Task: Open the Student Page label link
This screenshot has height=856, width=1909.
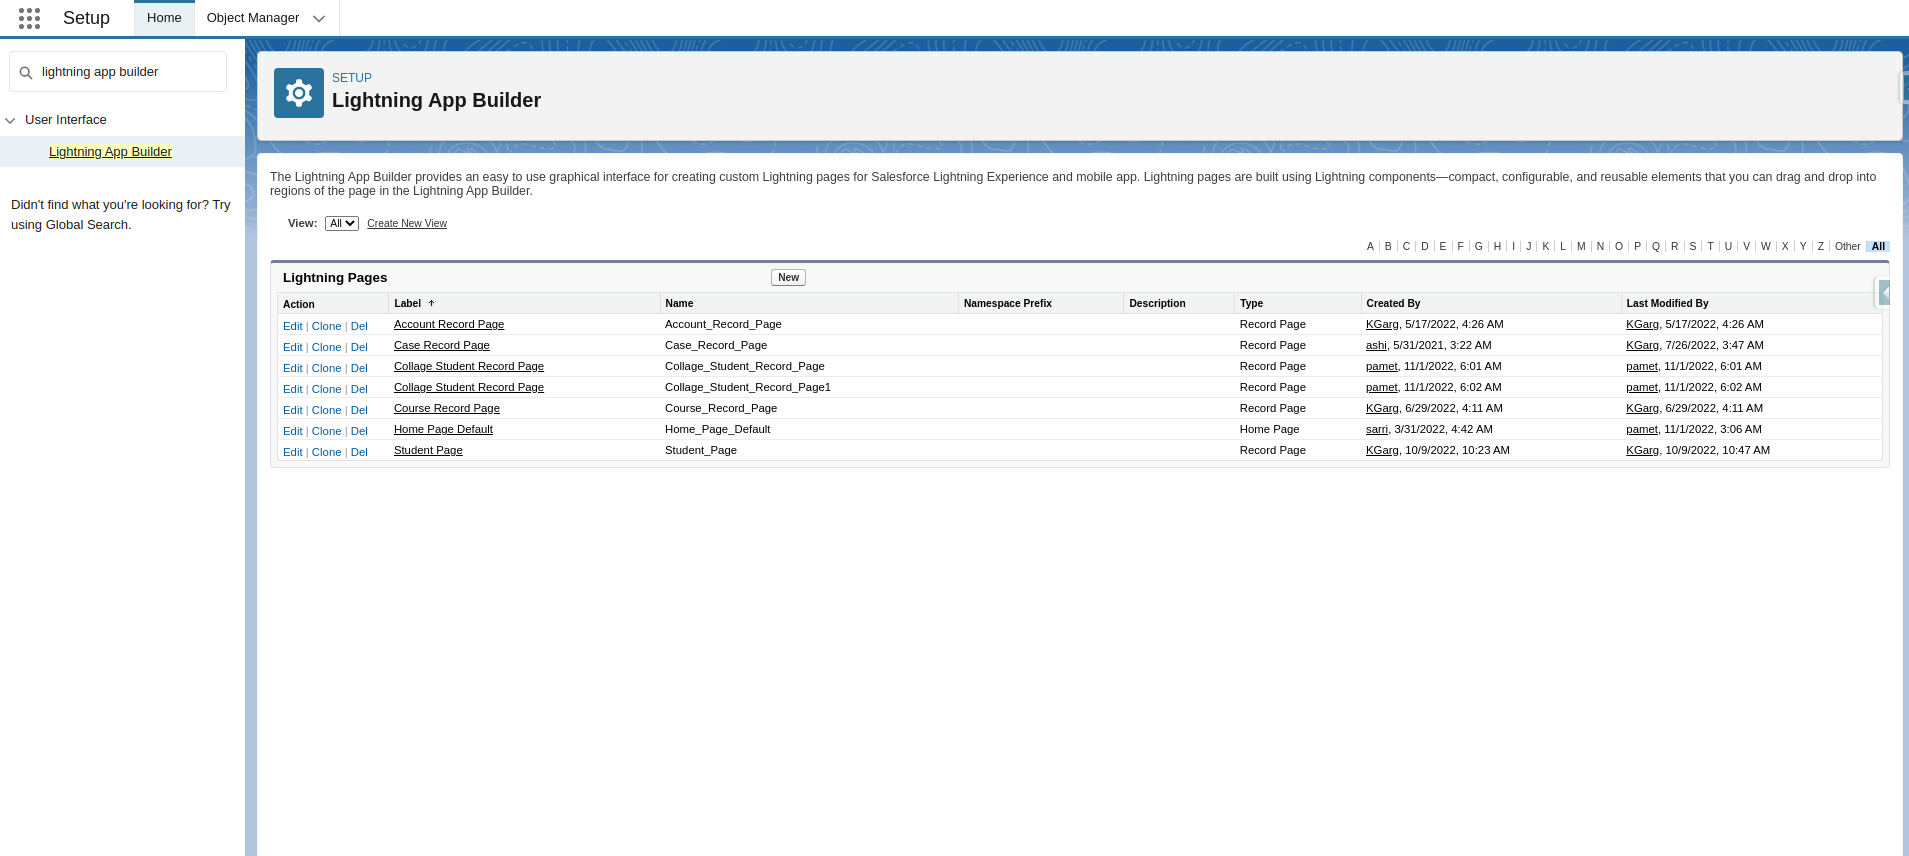Action: pos(428,450)
